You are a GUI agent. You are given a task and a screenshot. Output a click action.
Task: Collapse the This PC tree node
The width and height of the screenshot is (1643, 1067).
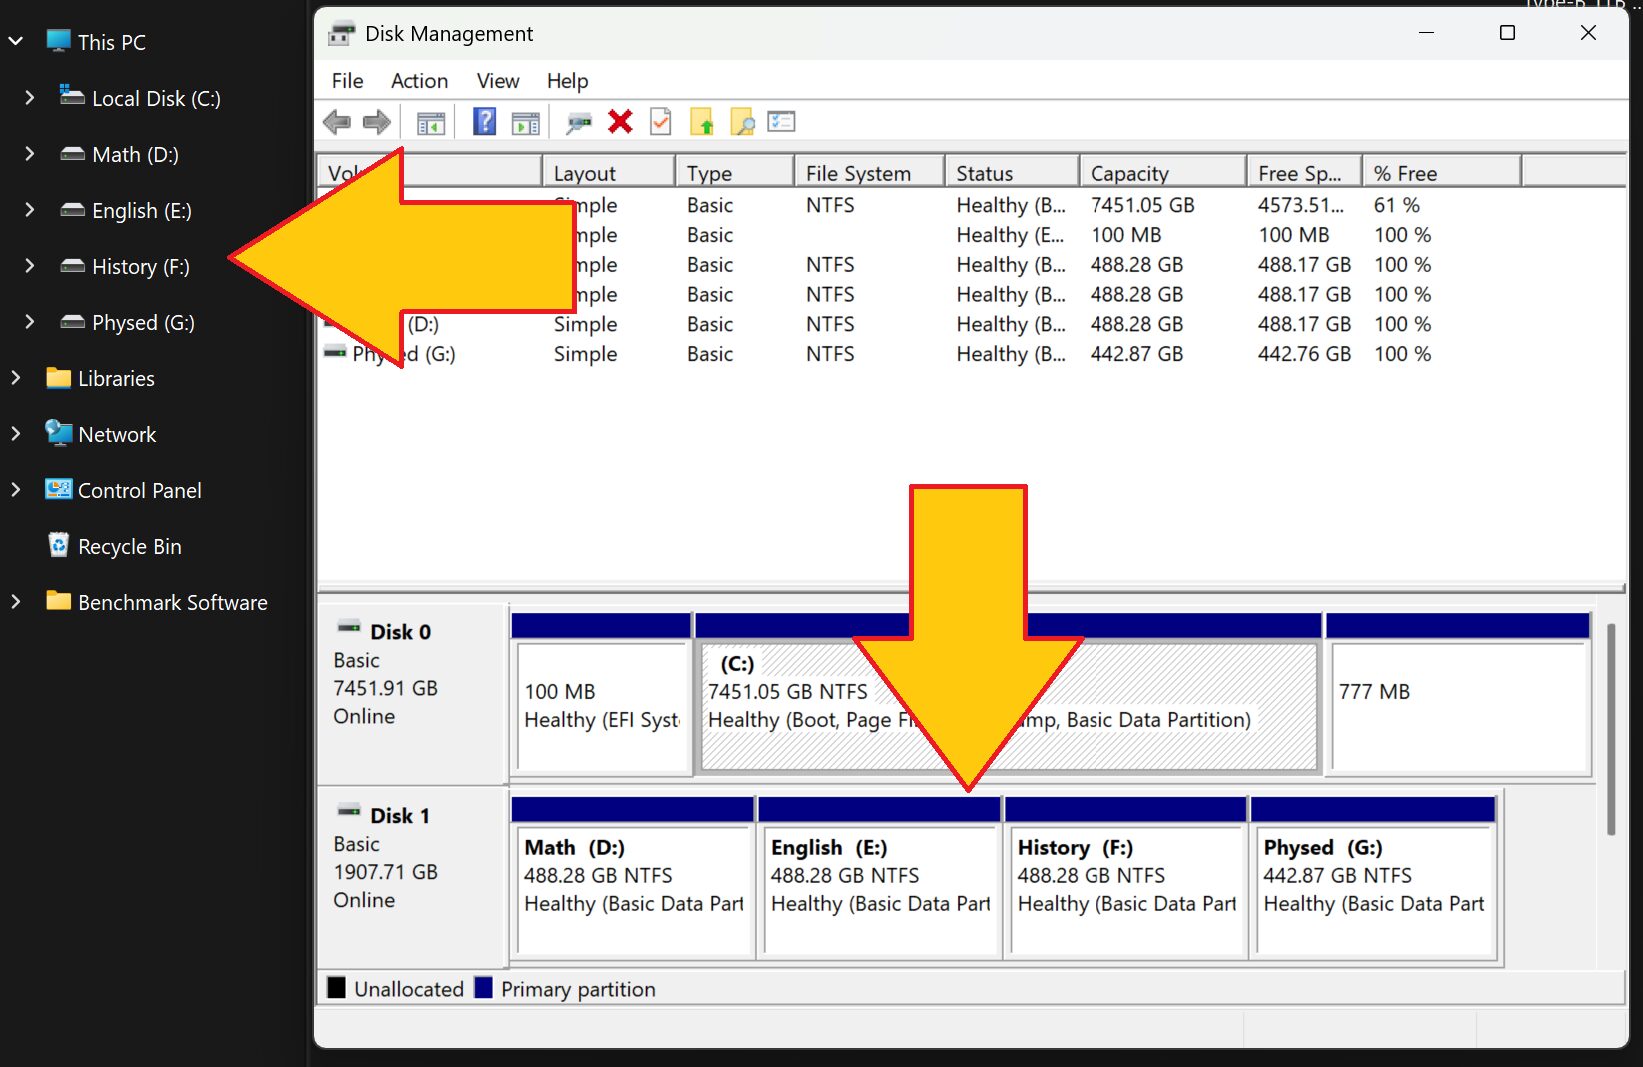(16, 42)
